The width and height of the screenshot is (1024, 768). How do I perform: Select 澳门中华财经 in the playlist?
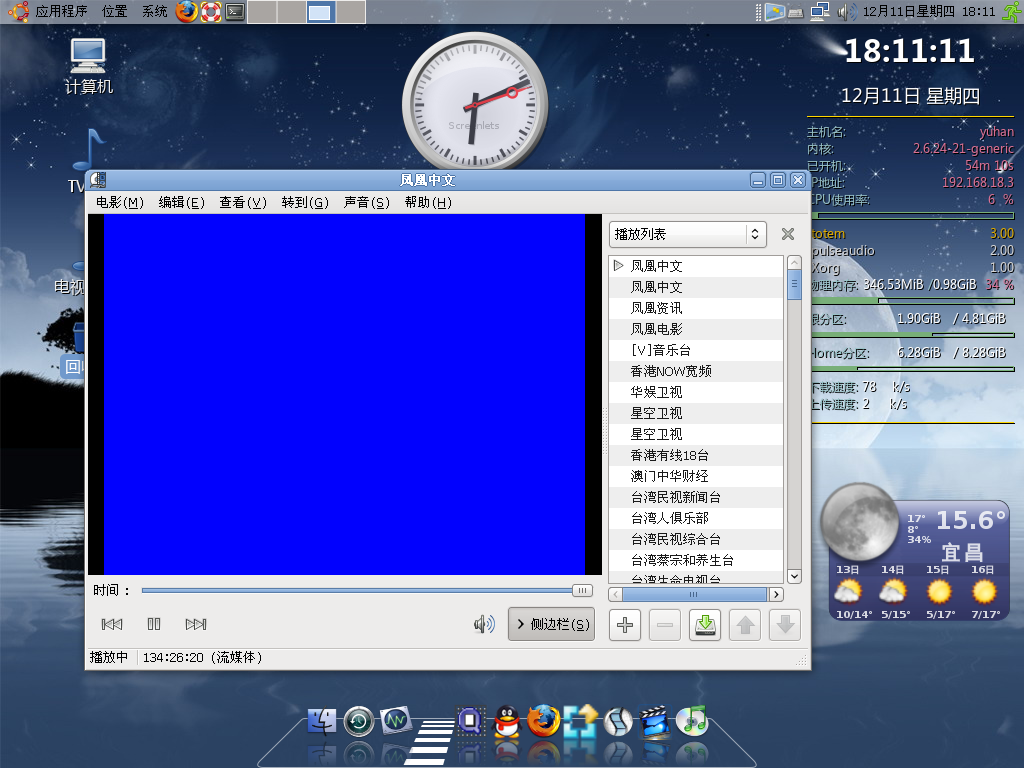coord(696,476)
